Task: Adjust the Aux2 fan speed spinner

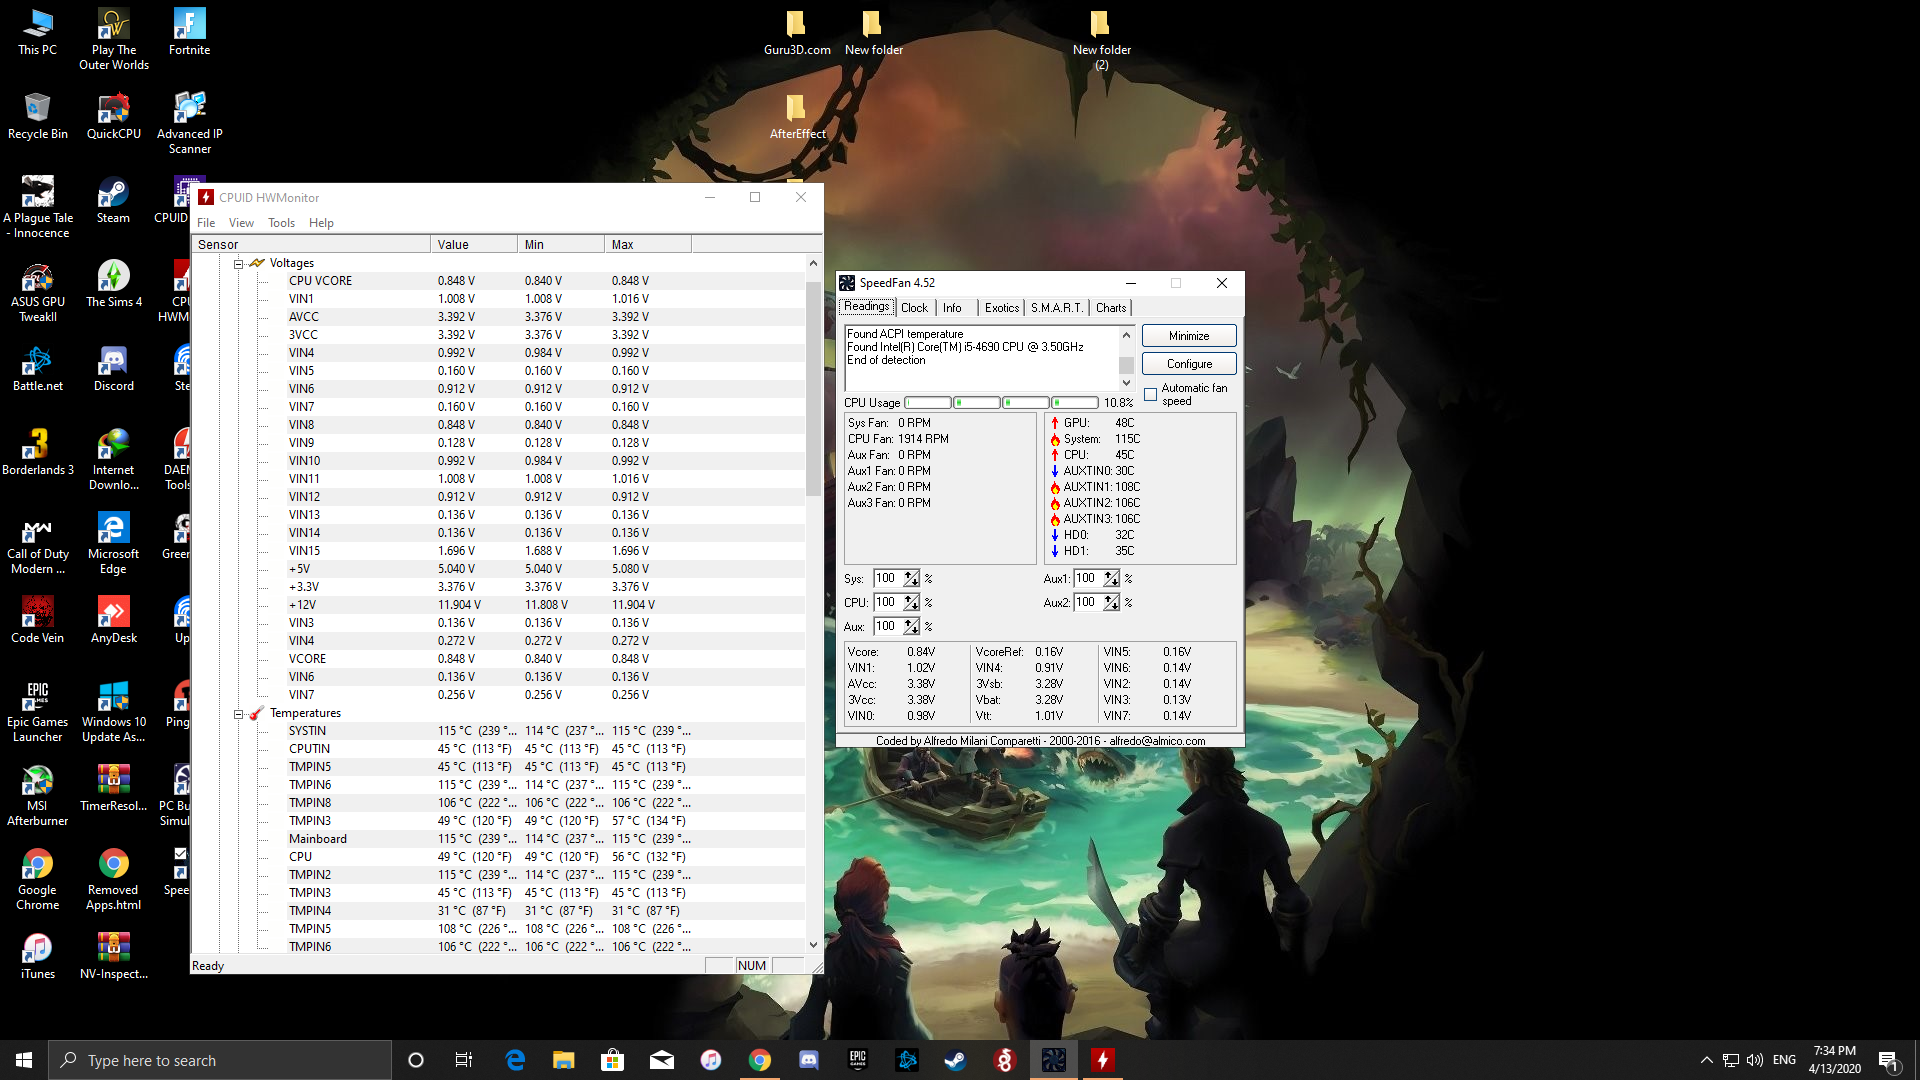Action: click(x=1111, y=603)
